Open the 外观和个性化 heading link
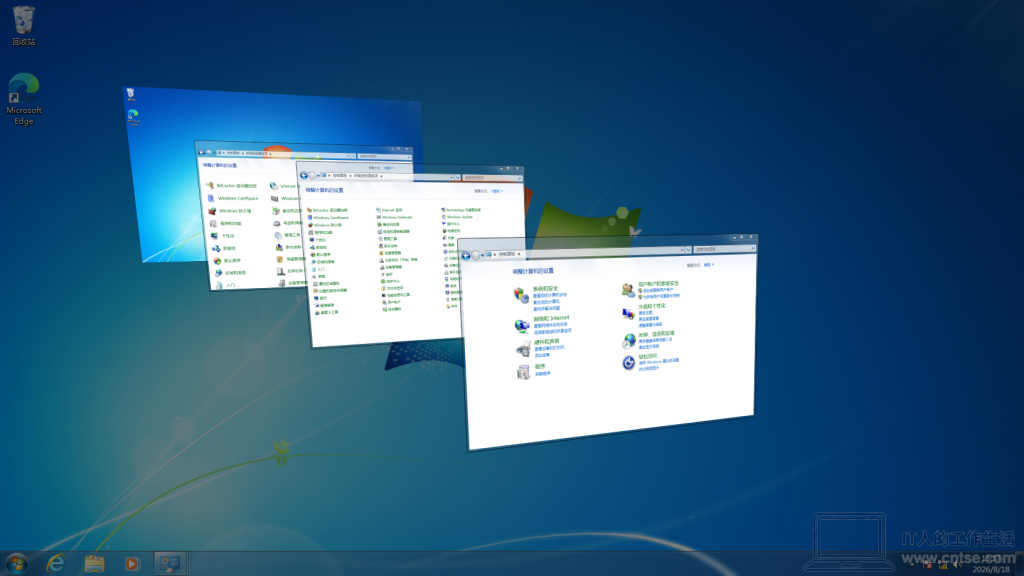Viewport: 1024px width, 576px height. [x=652, y=306]
